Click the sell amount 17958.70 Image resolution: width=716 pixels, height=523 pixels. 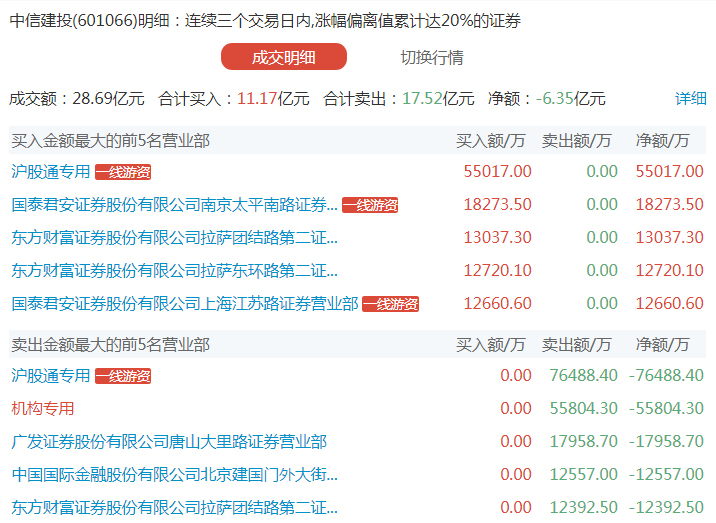583,442
